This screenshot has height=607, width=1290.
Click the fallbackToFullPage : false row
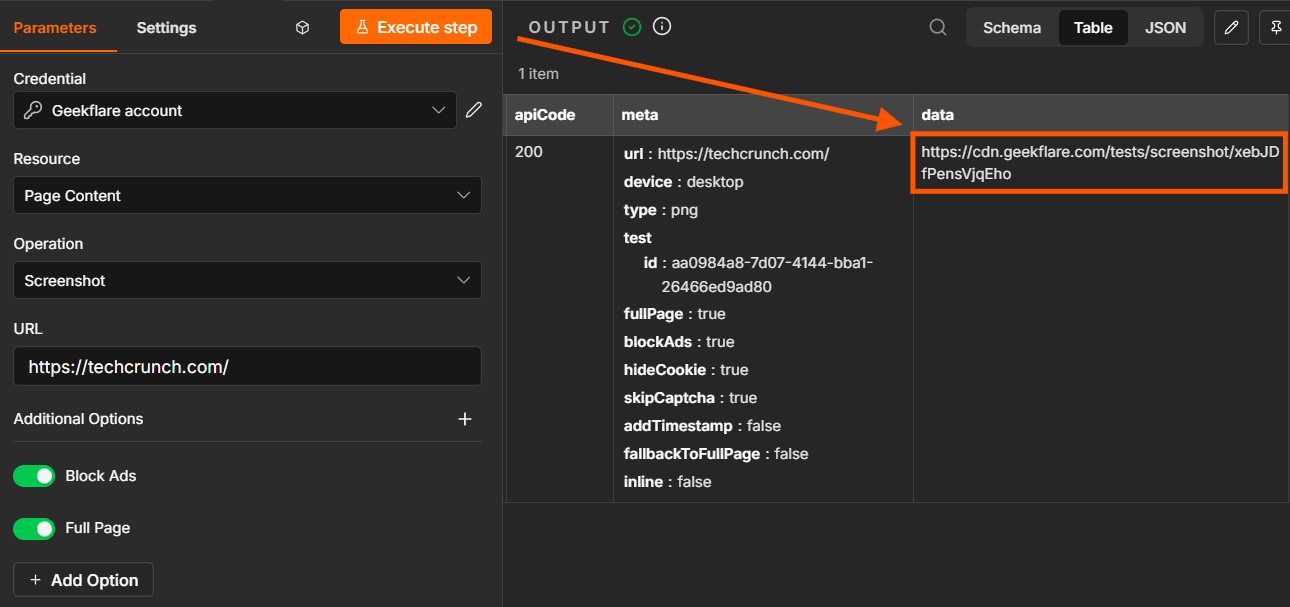(716, 454)
